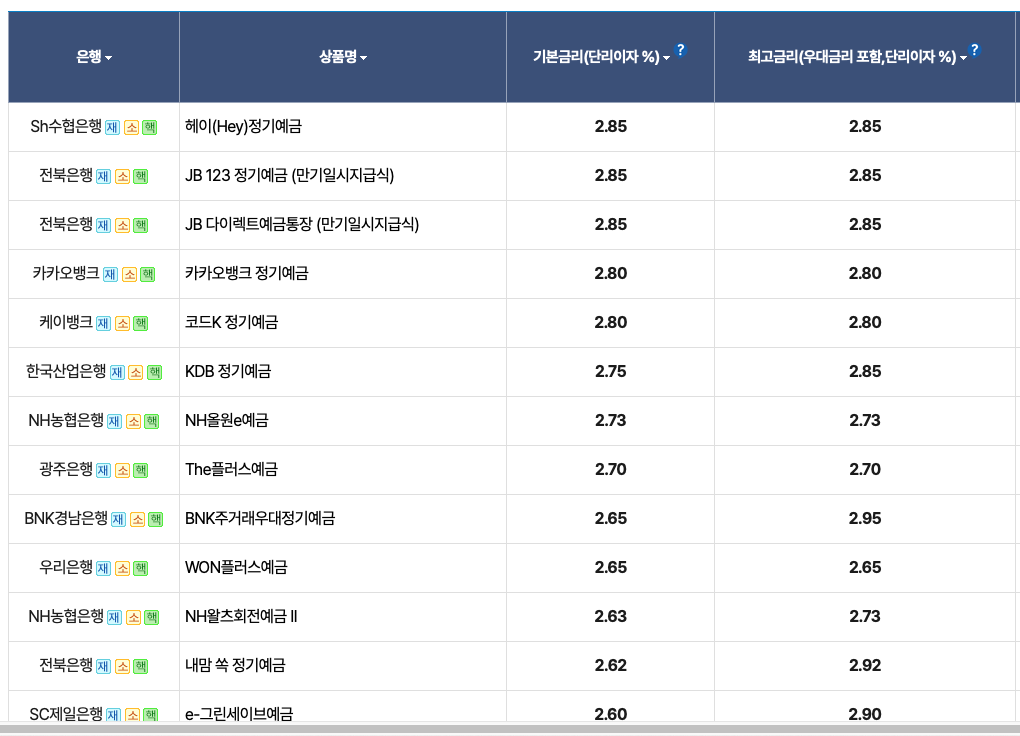Select product NH왈츠회전예금 II

click(x=241, y=616)
